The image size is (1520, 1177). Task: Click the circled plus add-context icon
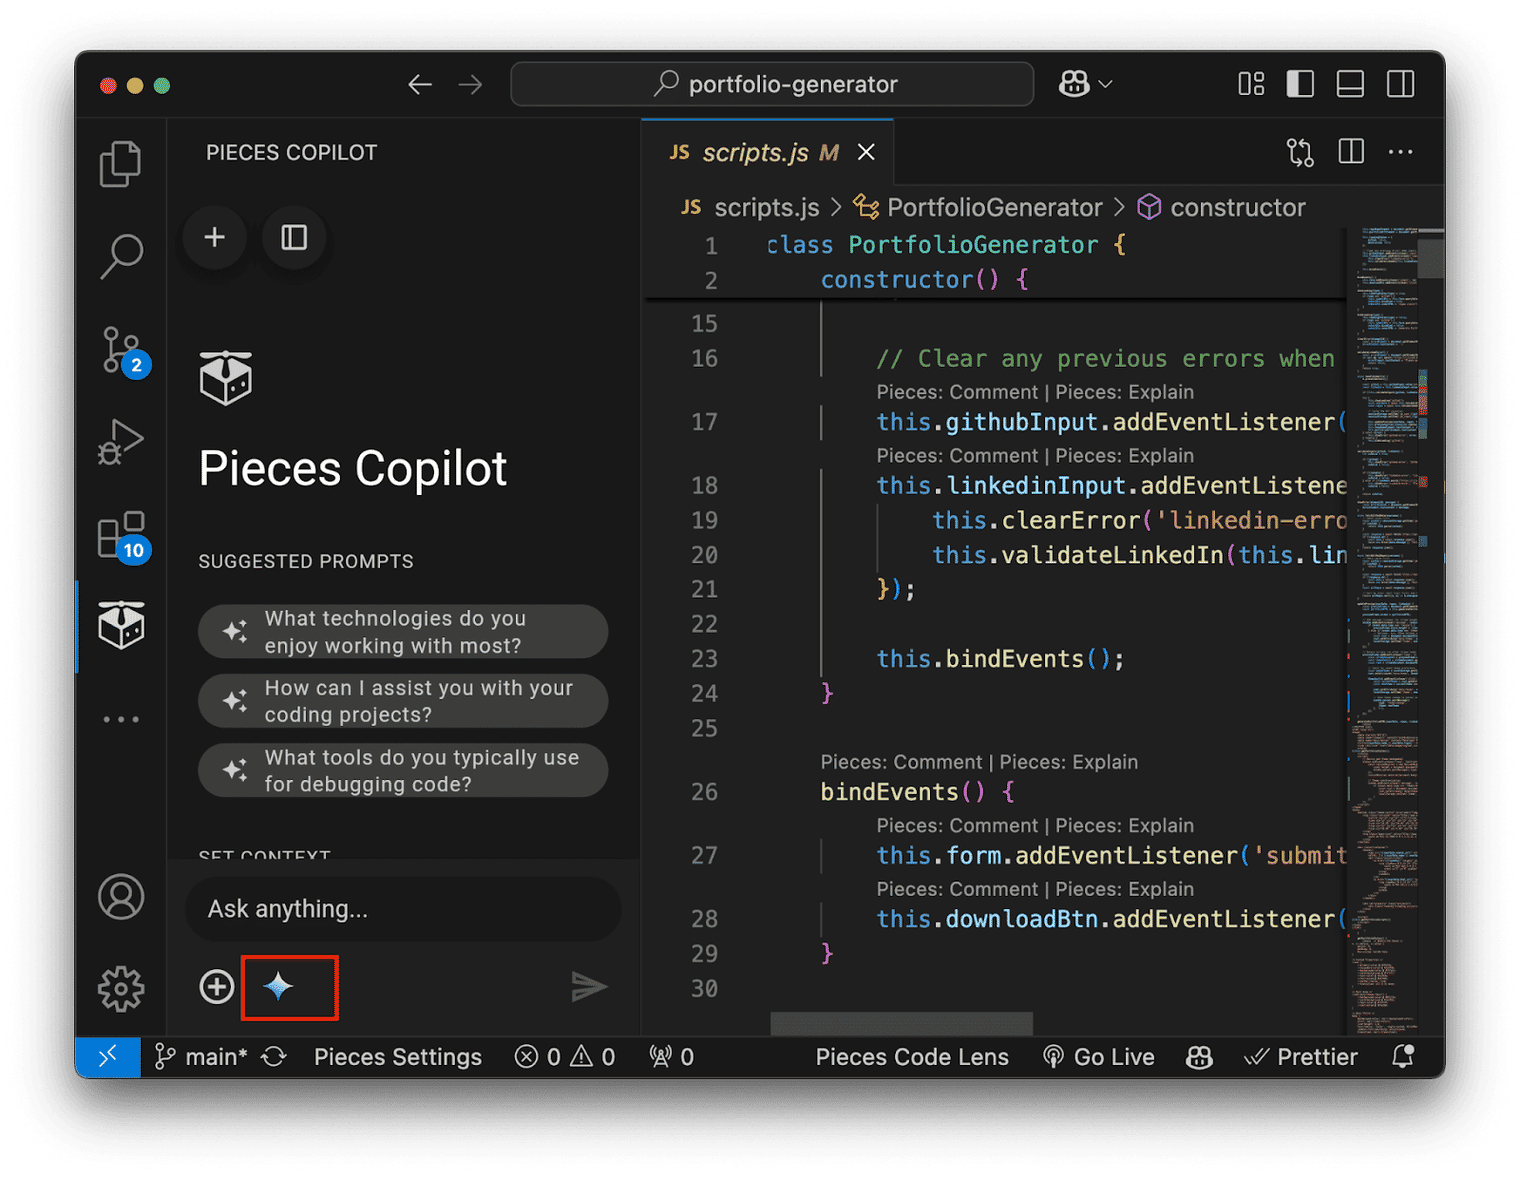point(216,986)
